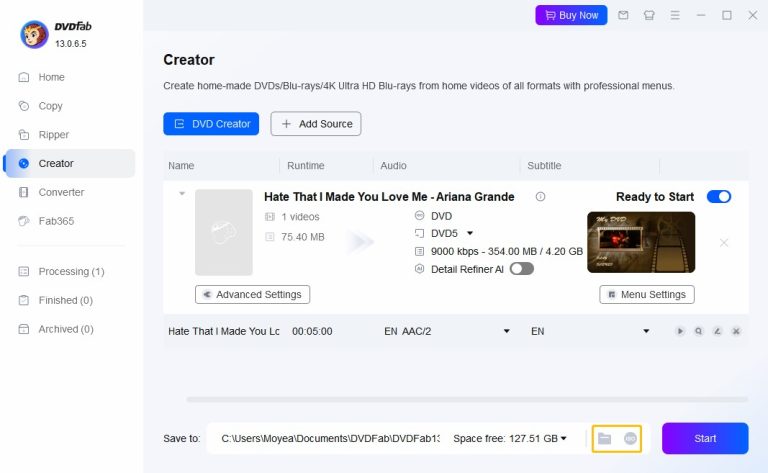Select the Creator module in sidebar

70,164
